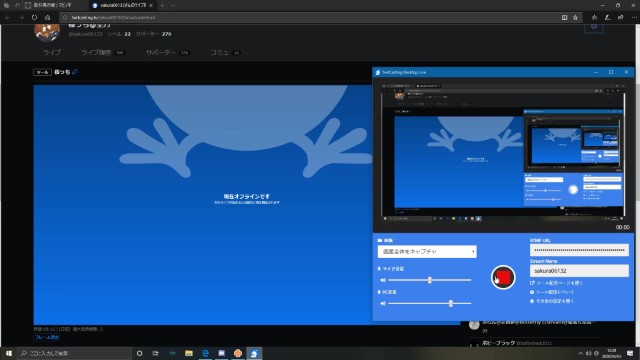Click the add notes pen icon
Screen dimensions: 640x360
(x=607, y=18)
